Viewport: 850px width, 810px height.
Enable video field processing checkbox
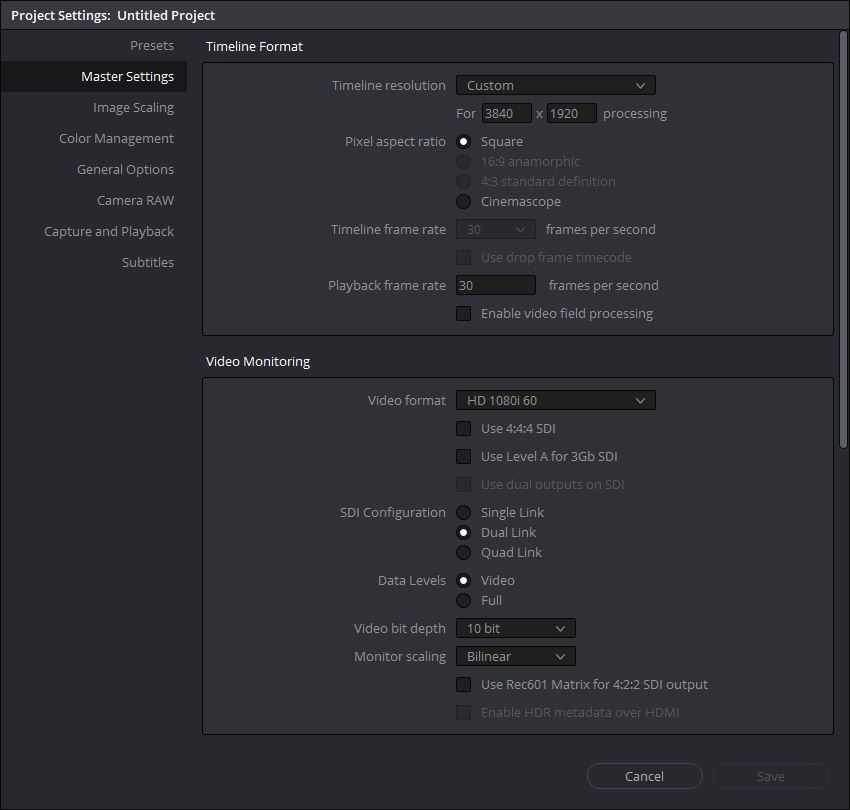pyautogui.click(x=463, y=313)
